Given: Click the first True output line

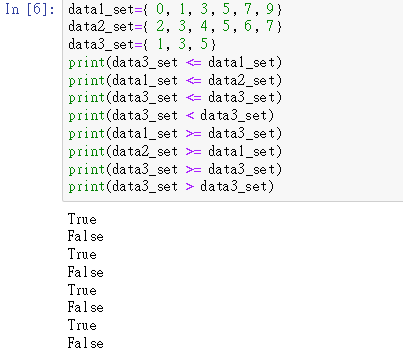Looking at the screenshot, I should point(82,219).
